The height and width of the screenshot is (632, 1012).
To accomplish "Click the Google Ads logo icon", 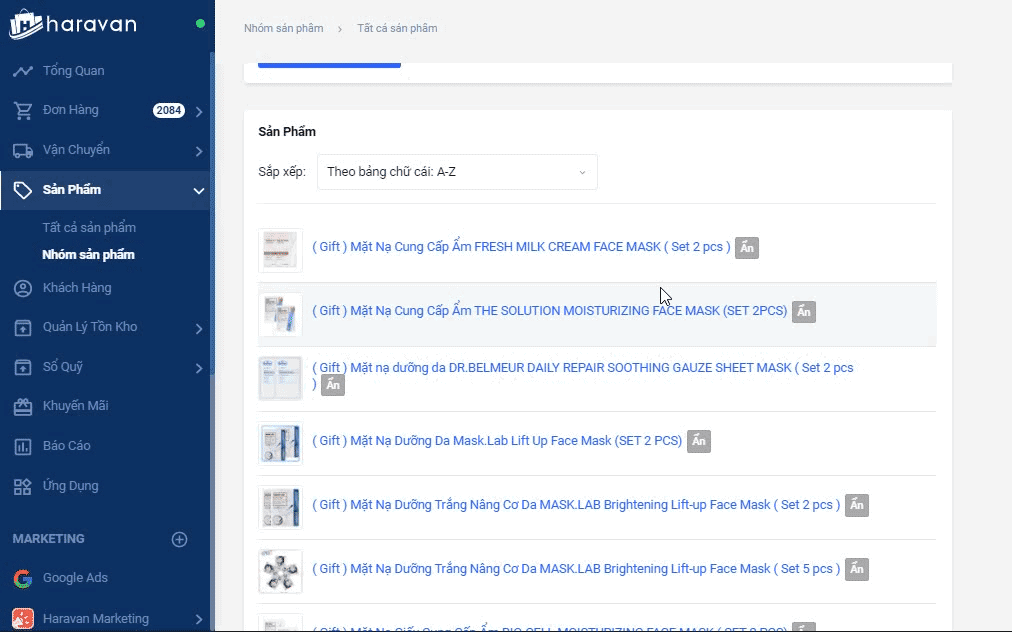I will coord(23,578).
